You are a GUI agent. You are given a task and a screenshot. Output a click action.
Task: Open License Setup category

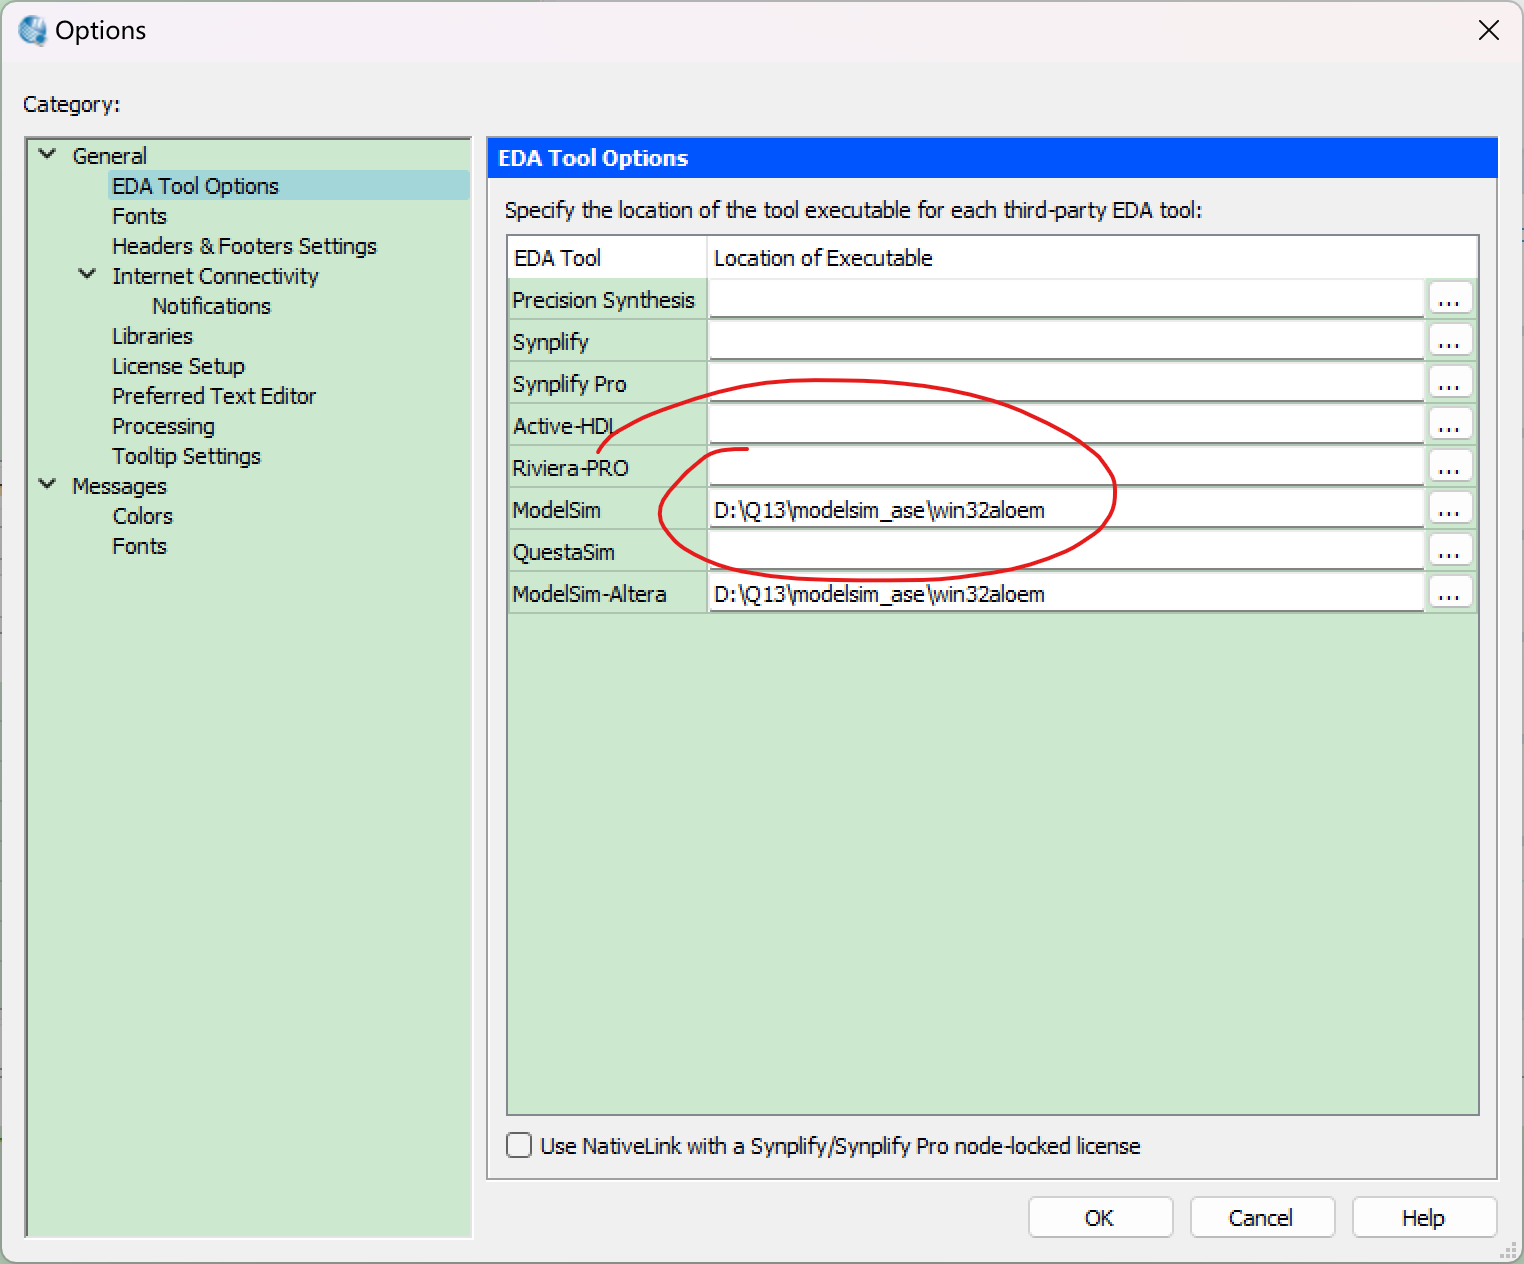tap(178, 366)
